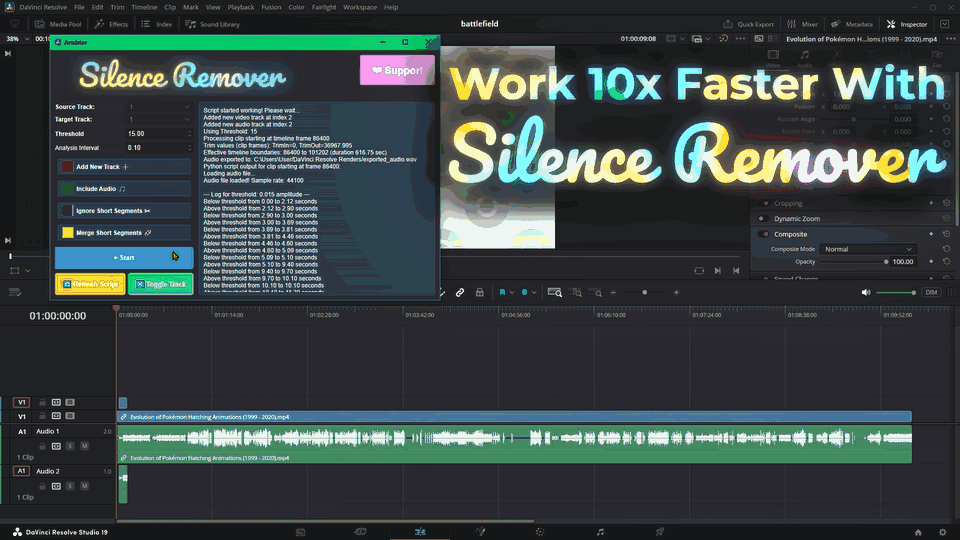The height and width of the screenshot is (540, 960).
Task: Toggle the Composite switch in Inspector
Action: (x=763, y=234)
